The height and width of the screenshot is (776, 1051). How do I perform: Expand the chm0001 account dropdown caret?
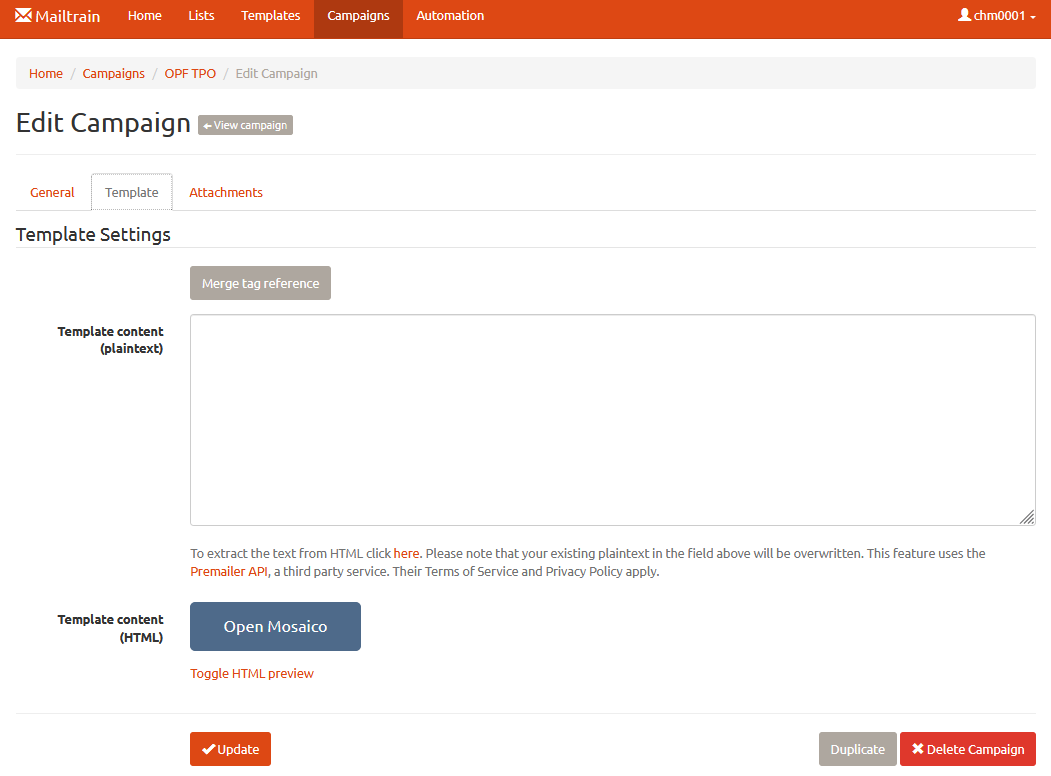[x=1033, y=17]
